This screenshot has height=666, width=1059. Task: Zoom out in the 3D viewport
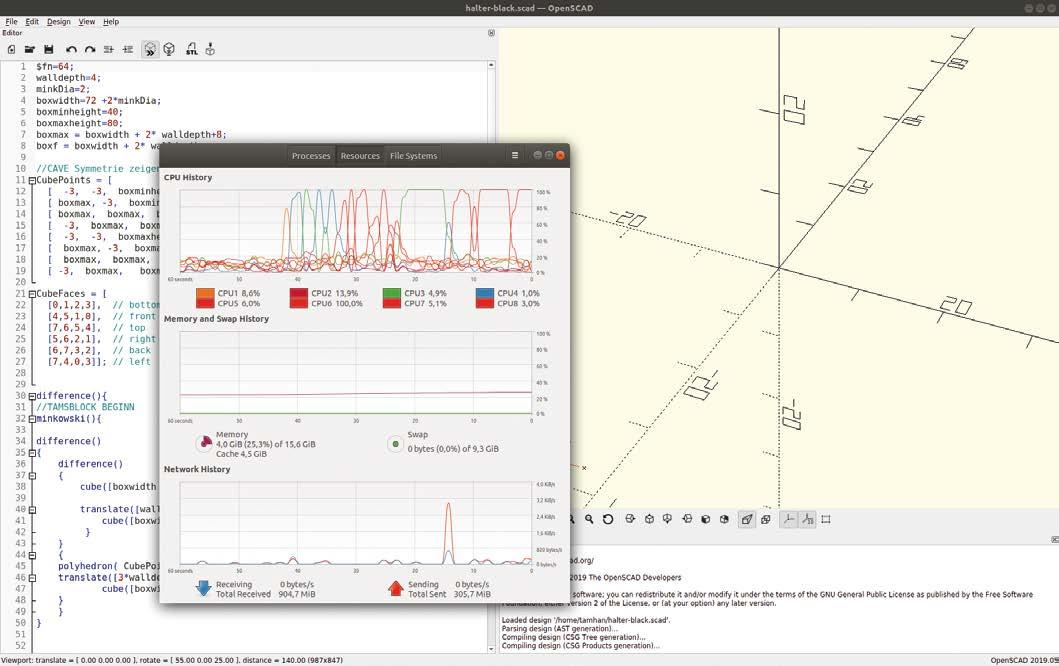(x=589, y=519)
